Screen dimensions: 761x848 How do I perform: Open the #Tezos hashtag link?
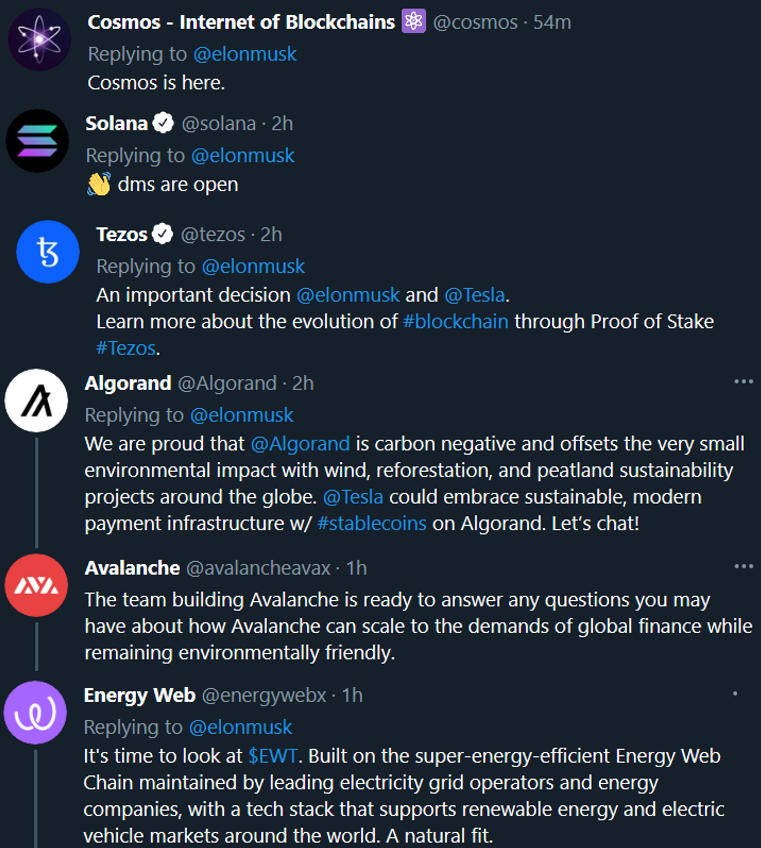pos(127,348)
